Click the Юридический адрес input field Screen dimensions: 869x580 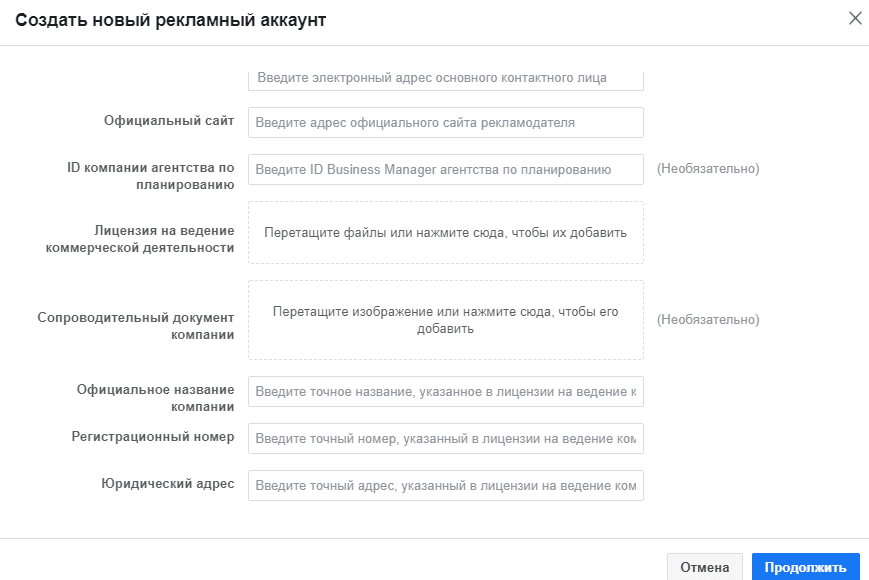tap(446, 486)
